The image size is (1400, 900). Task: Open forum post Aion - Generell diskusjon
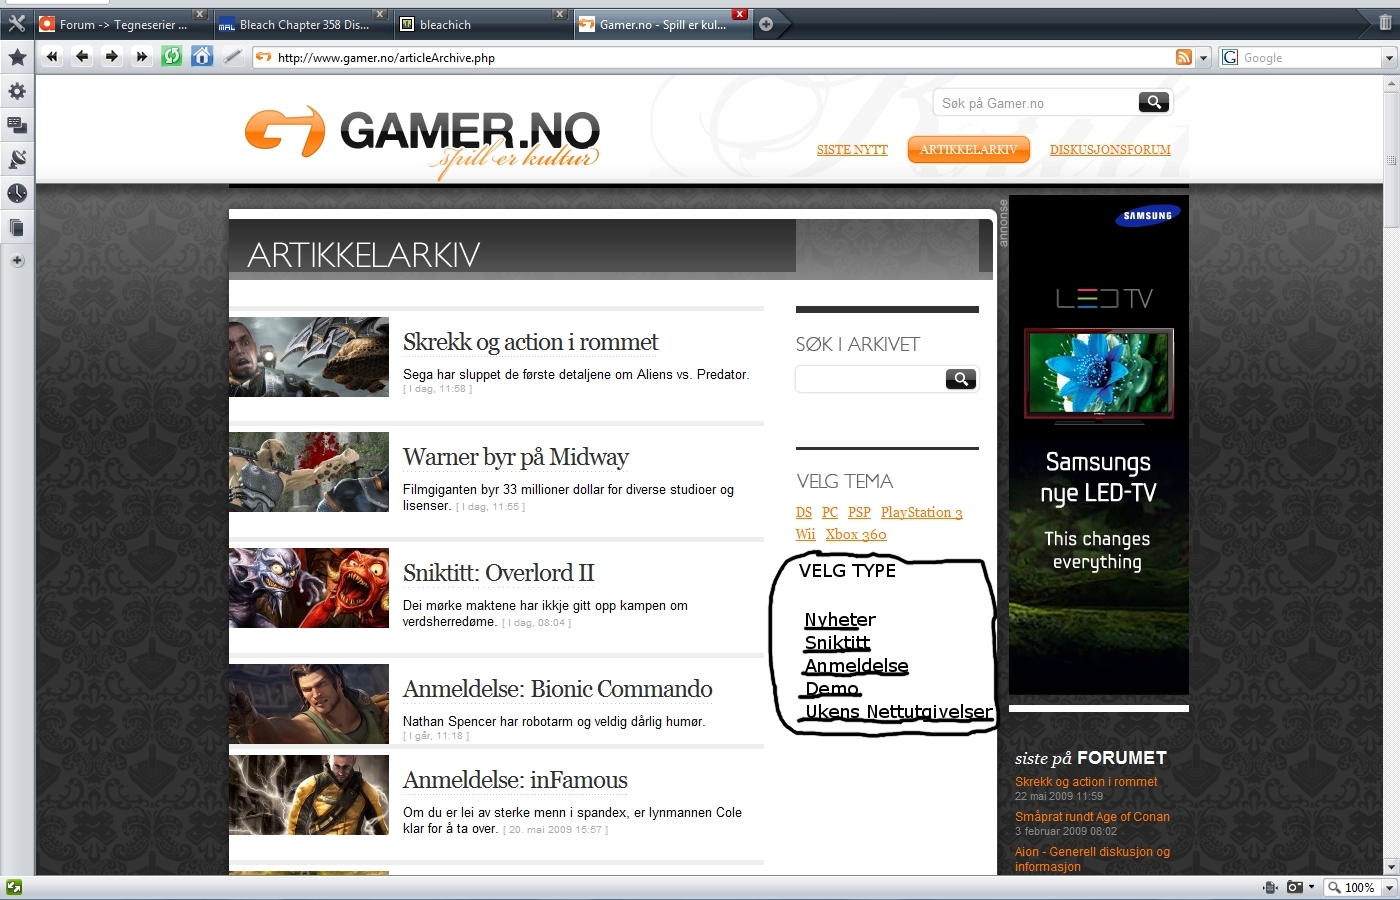1092,859
